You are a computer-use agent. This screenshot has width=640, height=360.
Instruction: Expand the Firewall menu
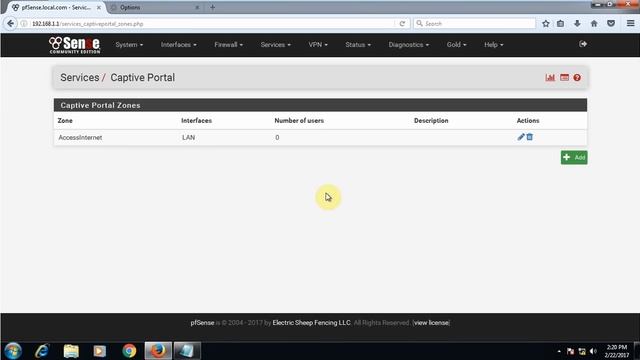click(x=229, y=45)
